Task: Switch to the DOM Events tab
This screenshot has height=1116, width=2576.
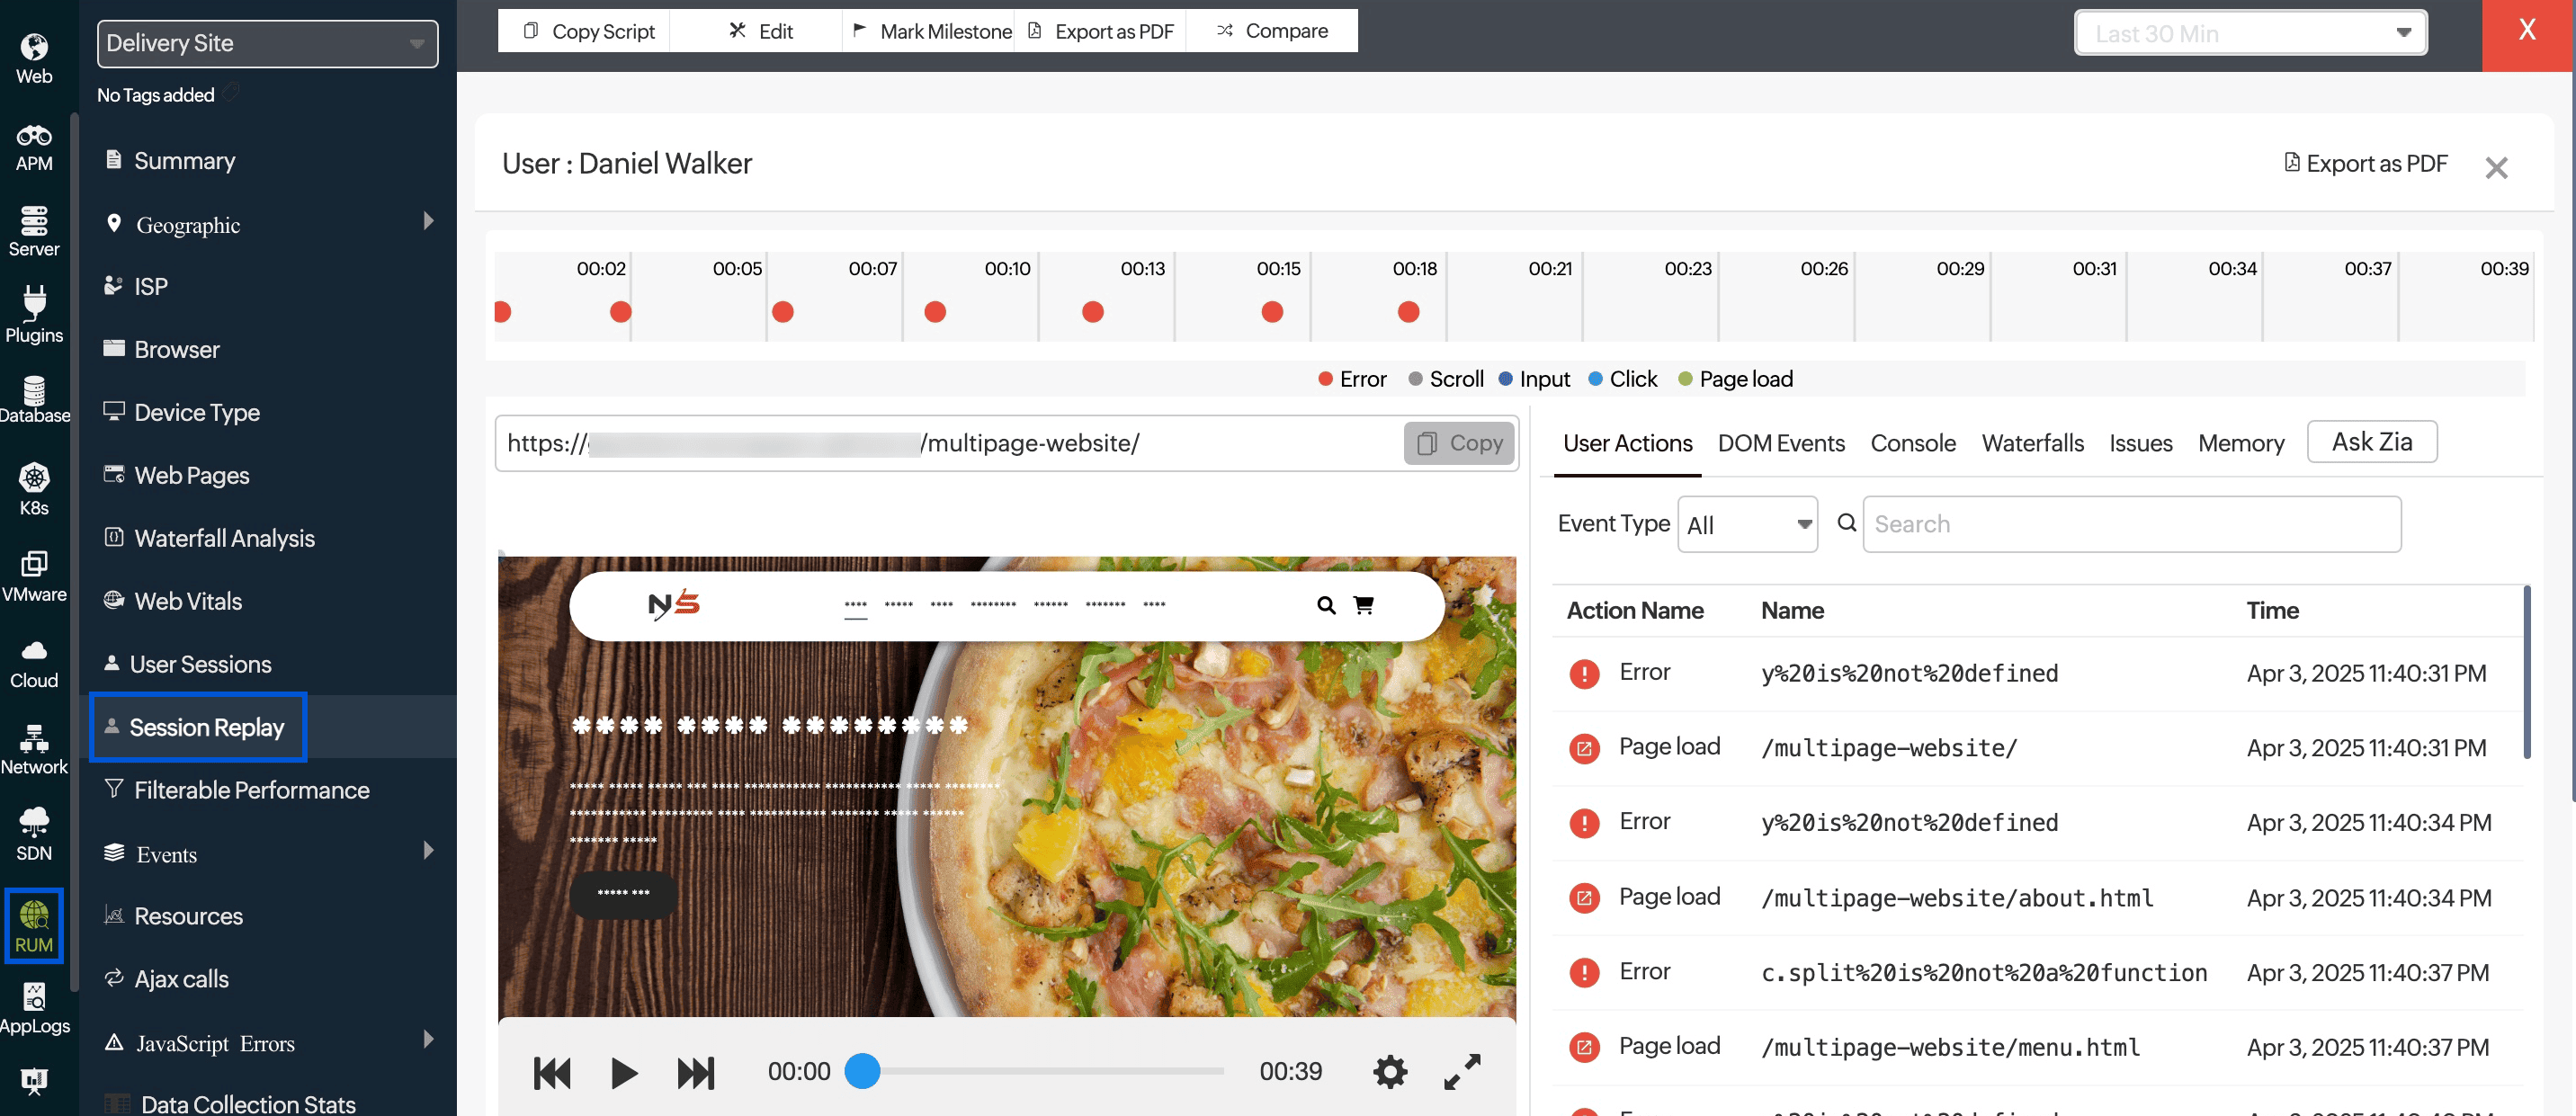Action: (1781, 443)
